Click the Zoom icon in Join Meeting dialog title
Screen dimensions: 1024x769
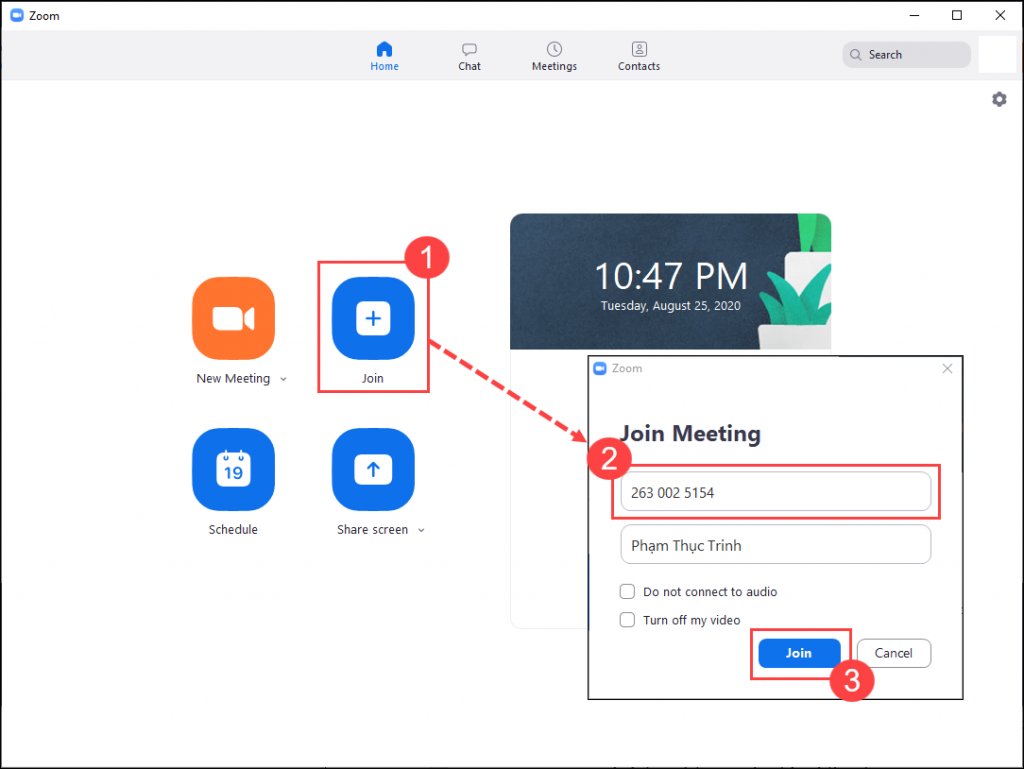coord(600,368)
